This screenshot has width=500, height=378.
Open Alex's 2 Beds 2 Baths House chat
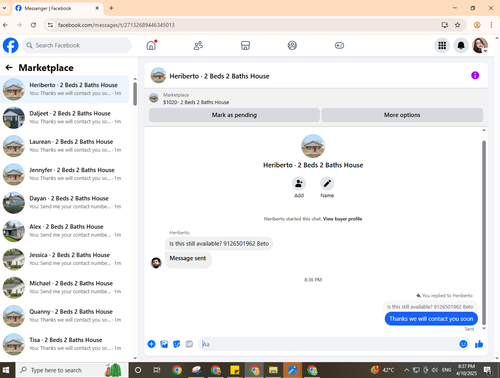[65, 231]
